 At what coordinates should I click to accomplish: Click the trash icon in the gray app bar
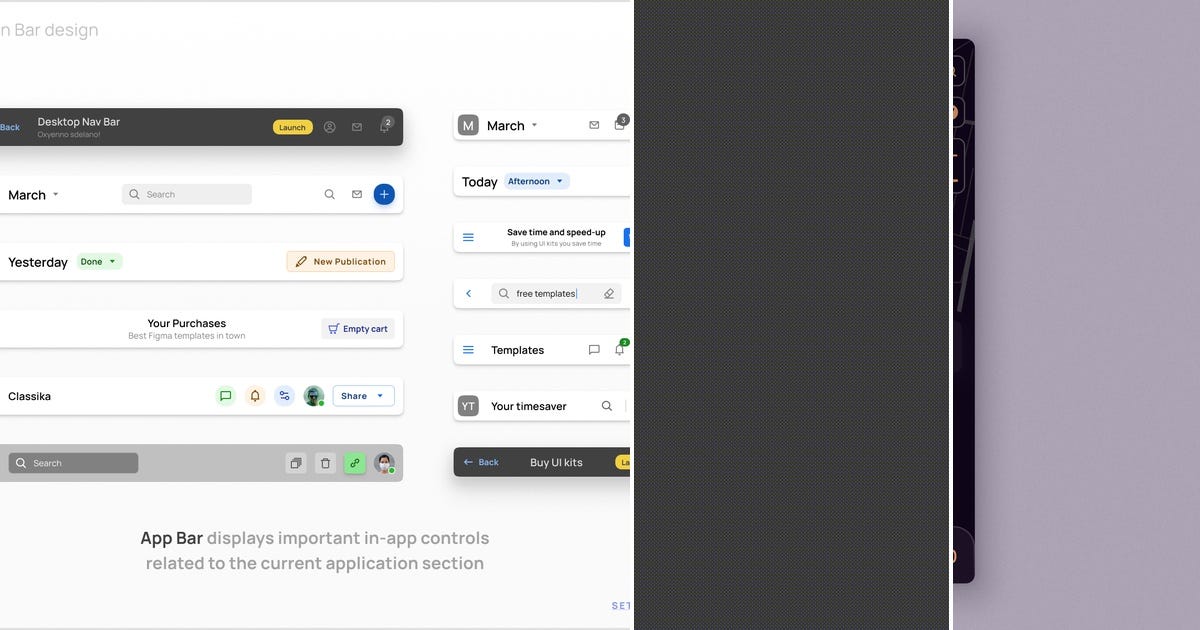(x=325, y=463)
